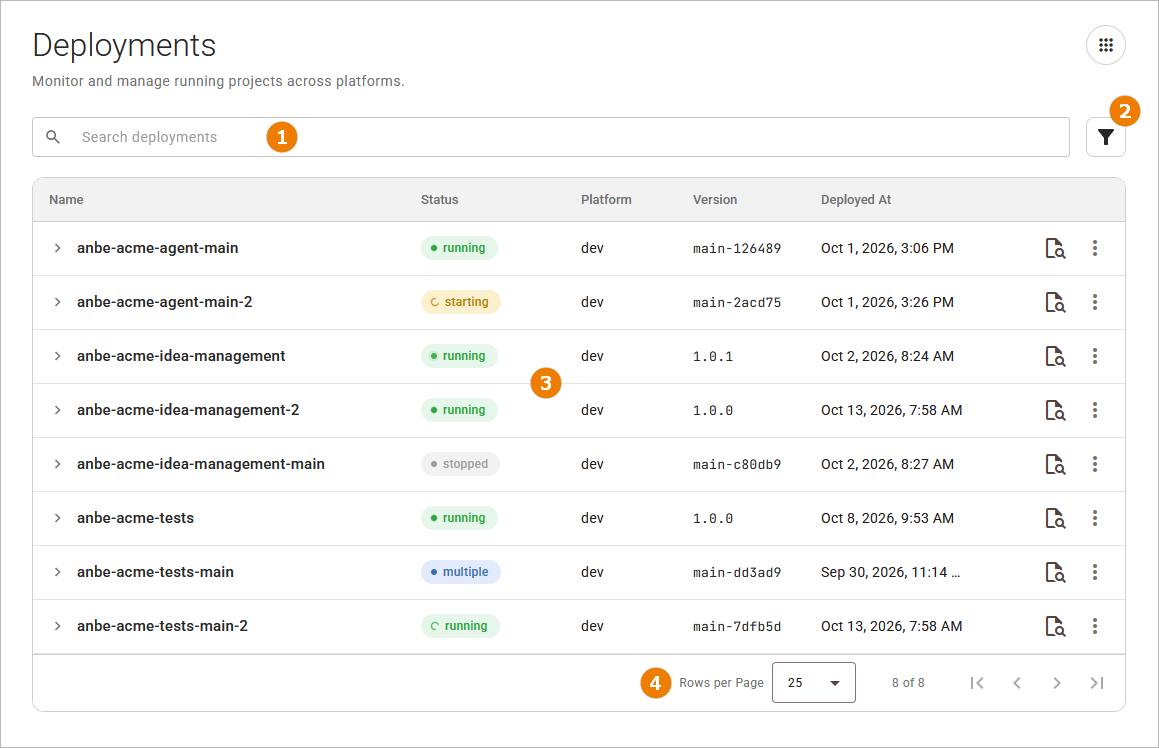The width and height of the screenshot is (1159, 748).
Task: Click the stopped status badge
Action: (x=460, y=464)
